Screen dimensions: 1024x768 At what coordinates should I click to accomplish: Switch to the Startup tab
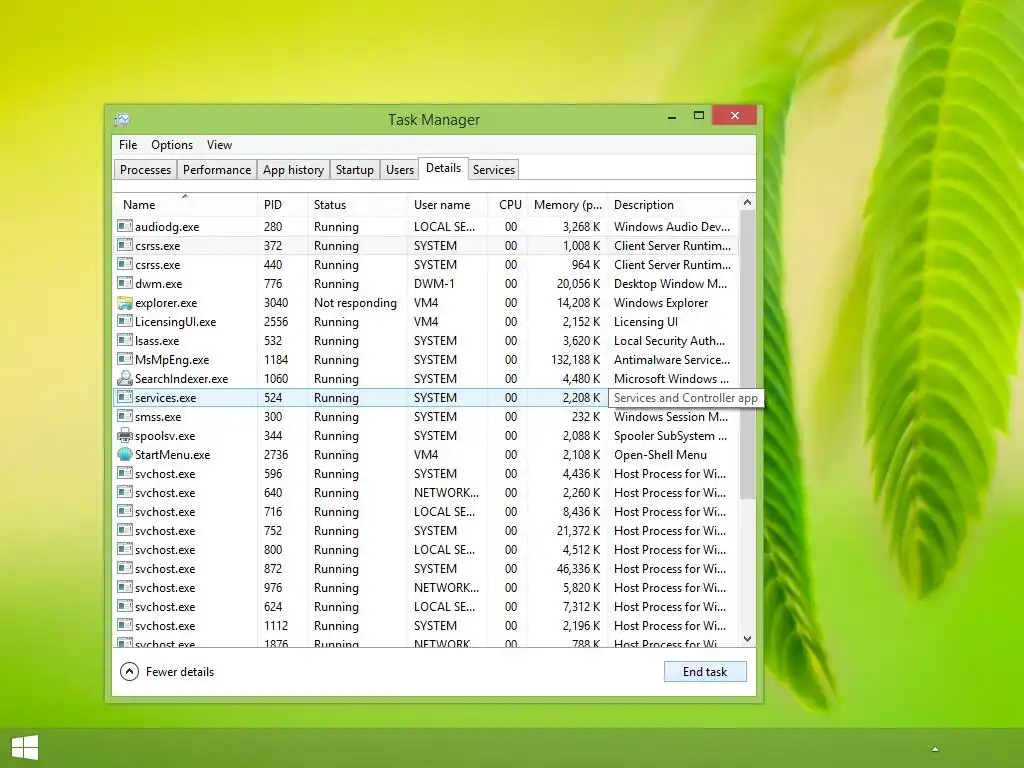[x=355, y=170]
